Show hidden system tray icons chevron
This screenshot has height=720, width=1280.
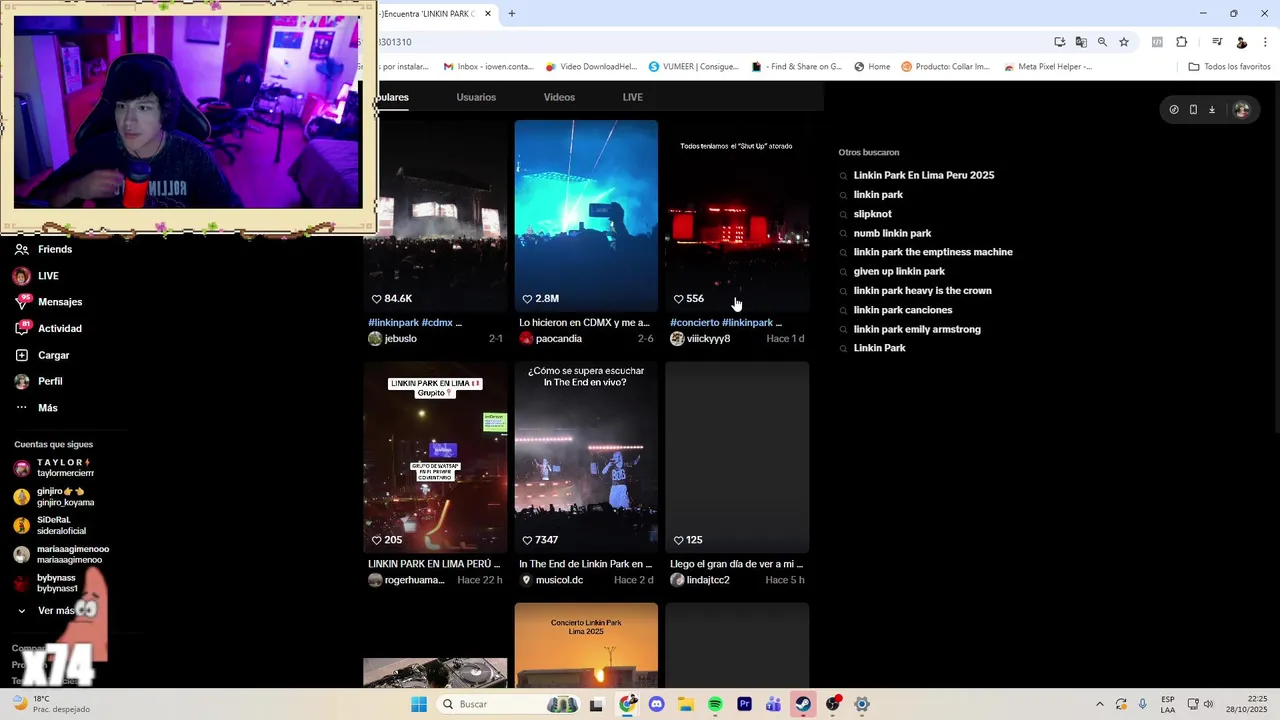[1100, 704]
